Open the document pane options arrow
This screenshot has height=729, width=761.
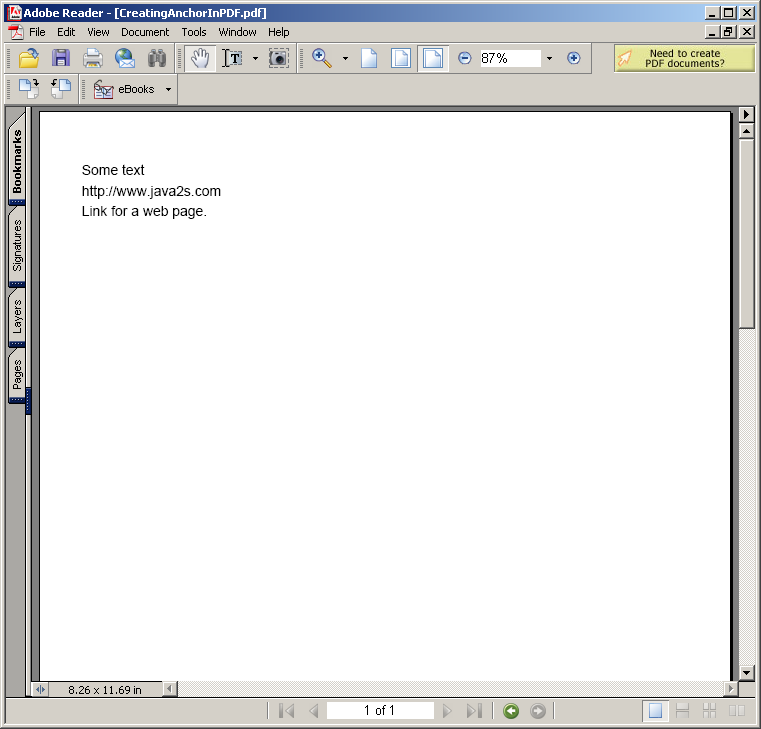(x=746, y=114)
